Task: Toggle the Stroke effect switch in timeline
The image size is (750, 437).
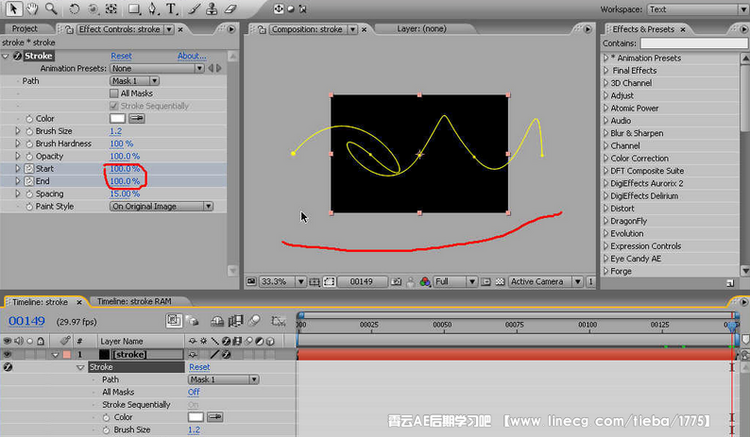Action: (x=7, y=367)
